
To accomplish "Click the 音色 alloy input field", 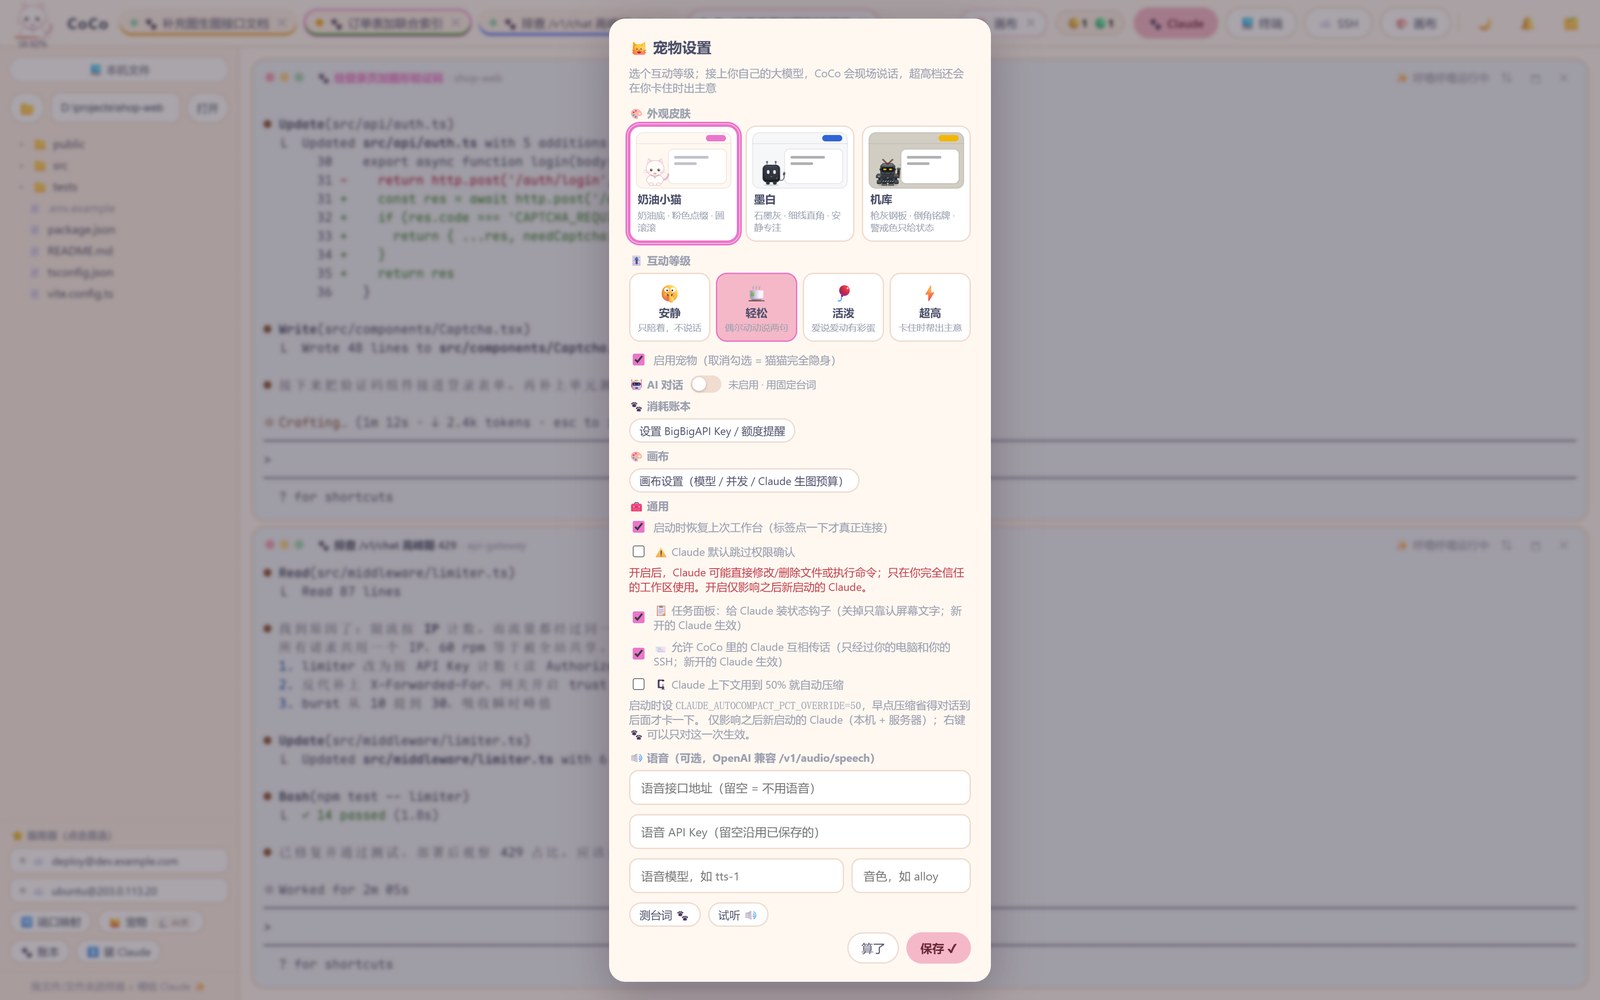I will click(911, 876).
